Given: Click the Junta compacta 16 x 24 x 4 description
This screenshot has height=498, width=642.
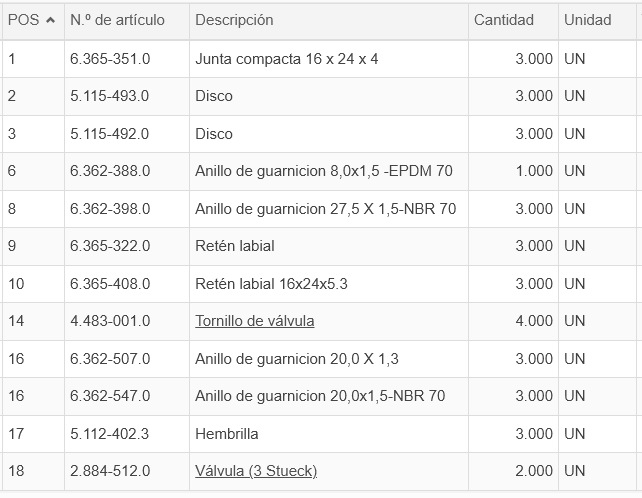Looking at the screenshot, I should (x=287, y=59).
